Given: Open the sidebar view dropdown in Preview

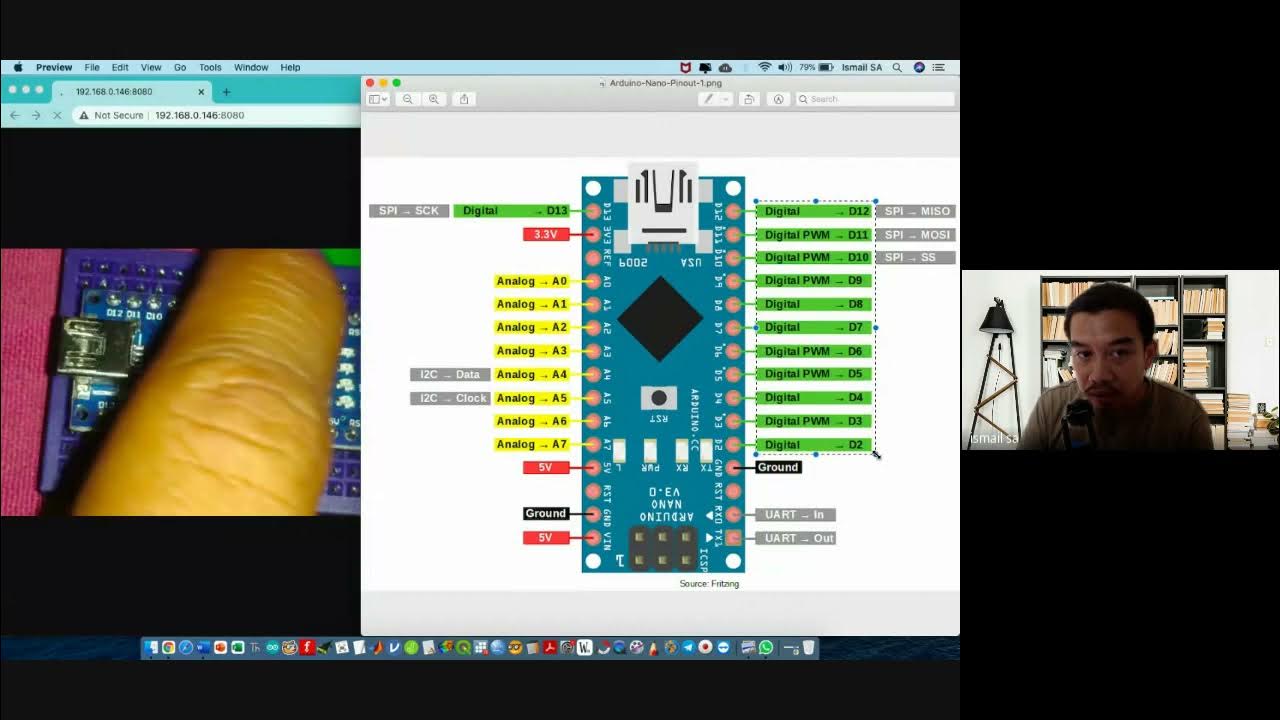Looking at the screenshot, I should pyautogui.click(x=376, y=99).
